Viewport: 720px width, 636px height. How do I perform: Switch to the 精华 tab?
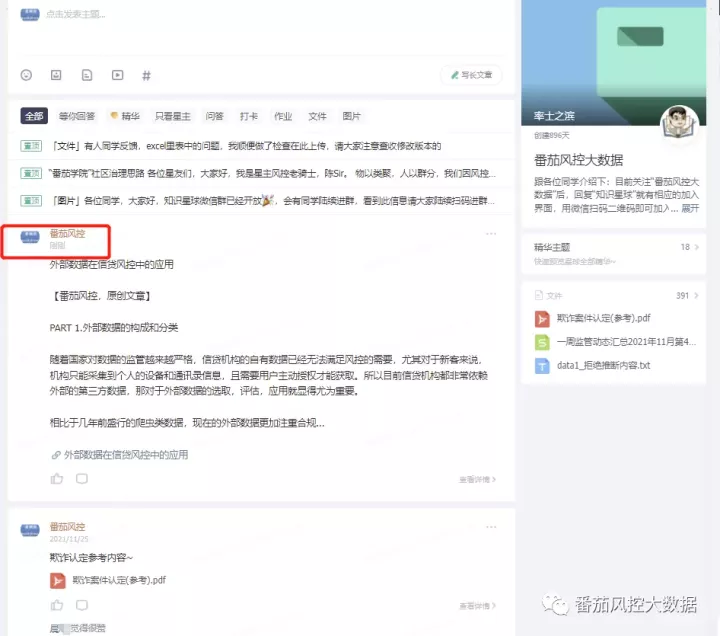(x=125, y=116)
